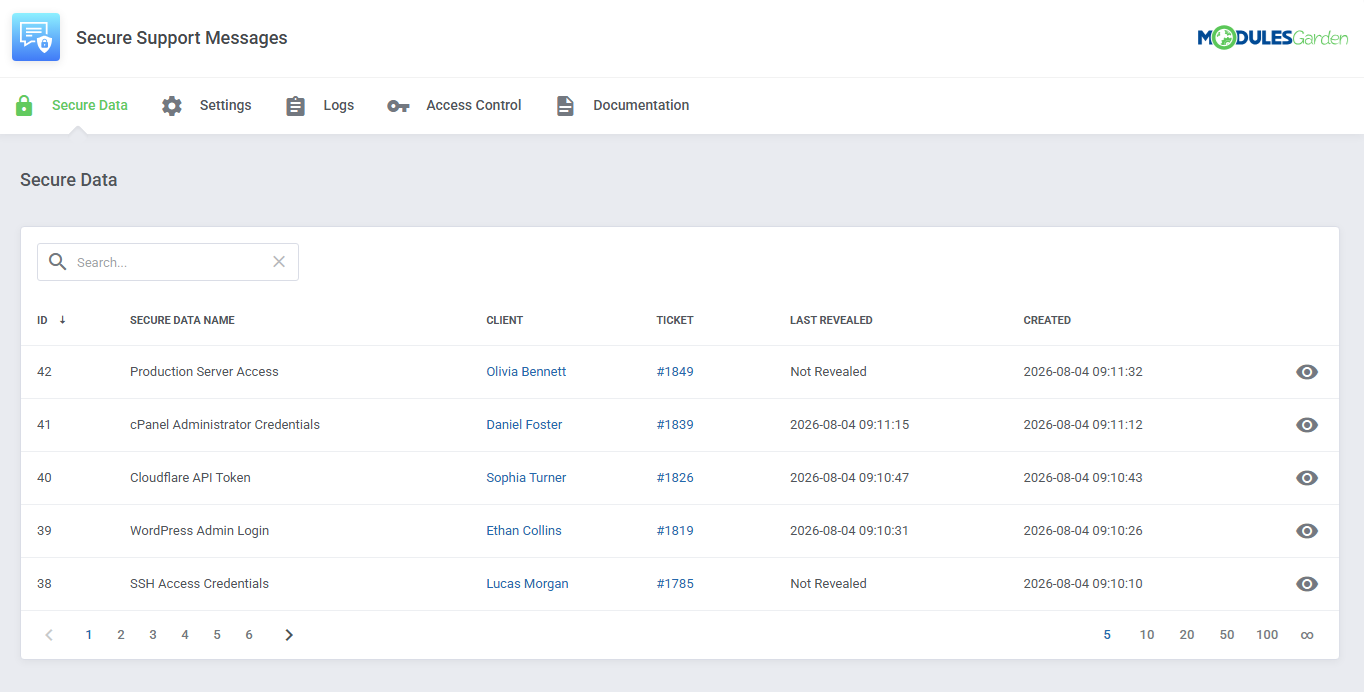Select 'WordPress Admin Login' name cell
Viewport: 1364px width, 692px height.
199,531
